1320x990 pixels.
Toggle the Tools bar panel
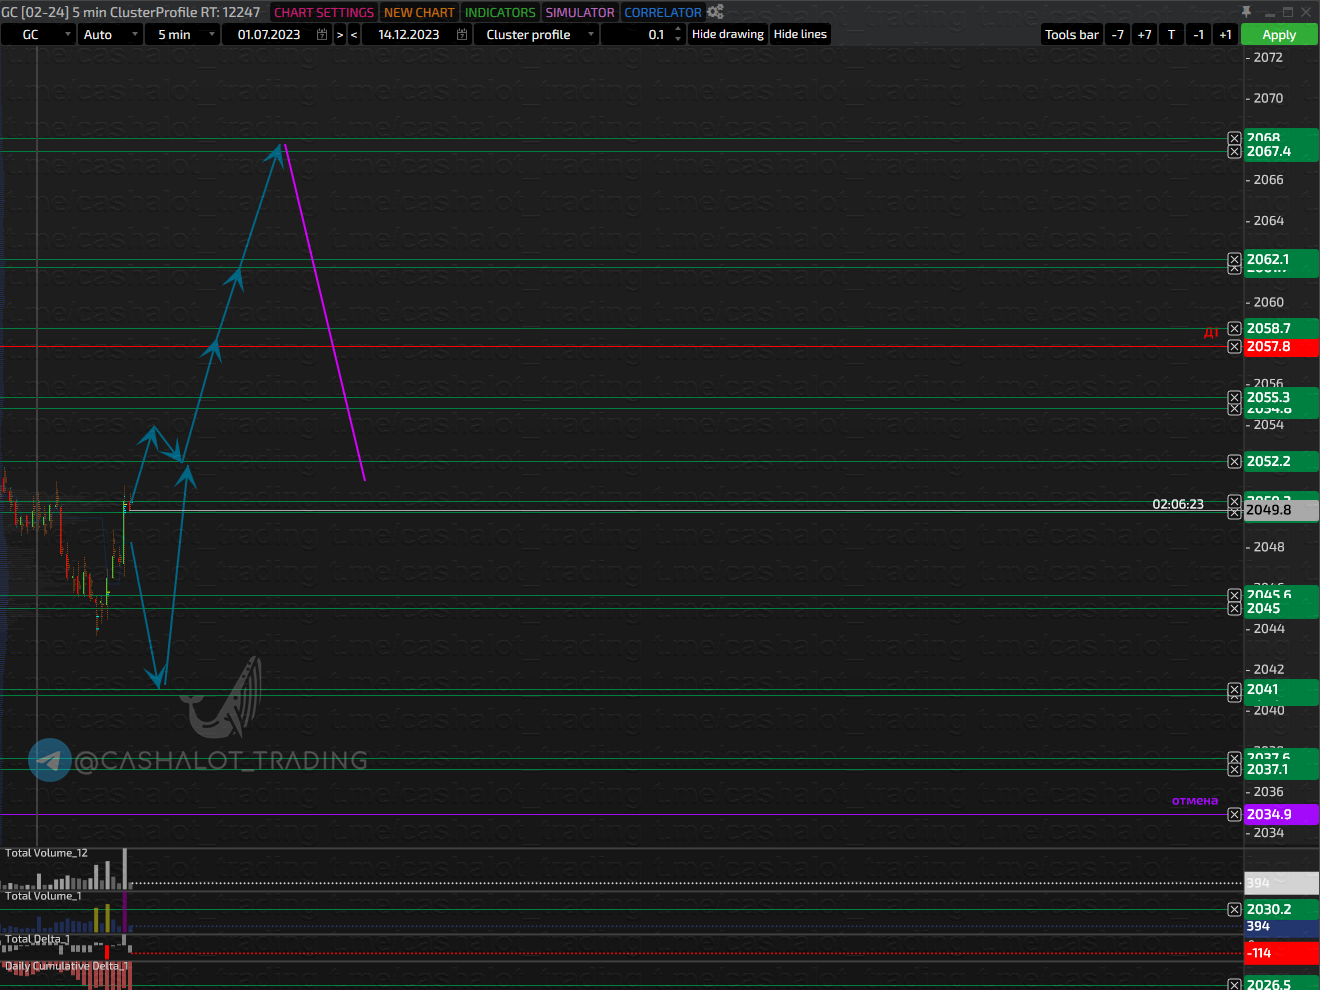(x=1071, y=34)
